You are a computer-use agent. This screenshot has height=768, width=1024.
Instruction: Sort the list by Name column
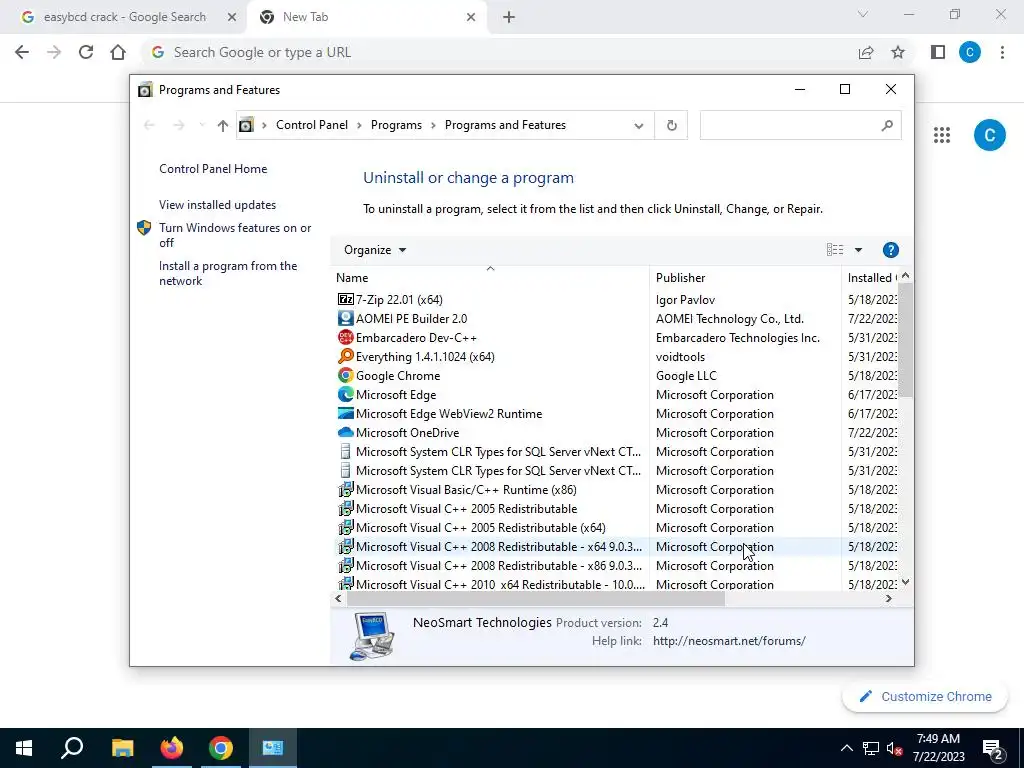[490, 278]
